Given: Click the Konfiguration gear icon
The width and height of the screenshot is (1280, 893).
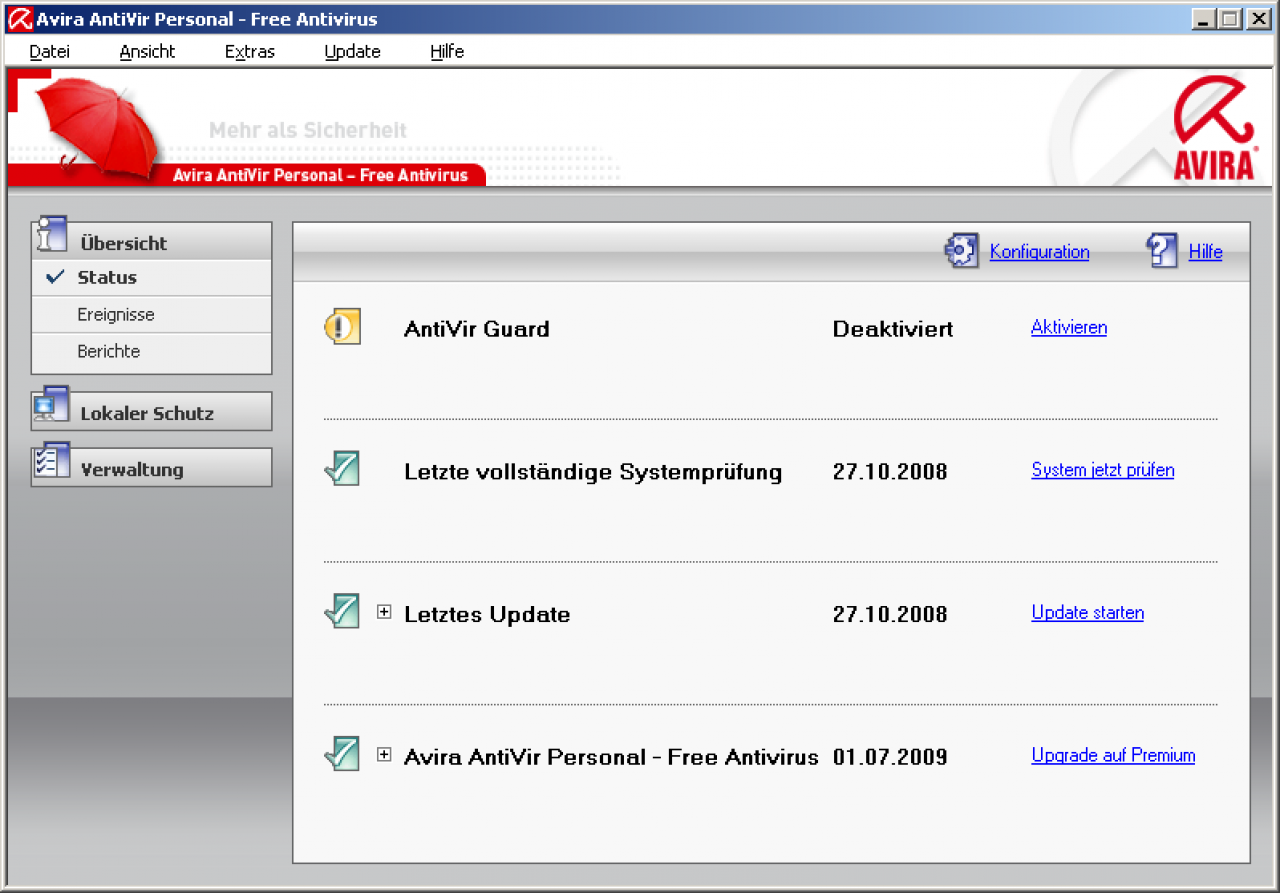Looking at the screenshot, I should pos(962,251).
